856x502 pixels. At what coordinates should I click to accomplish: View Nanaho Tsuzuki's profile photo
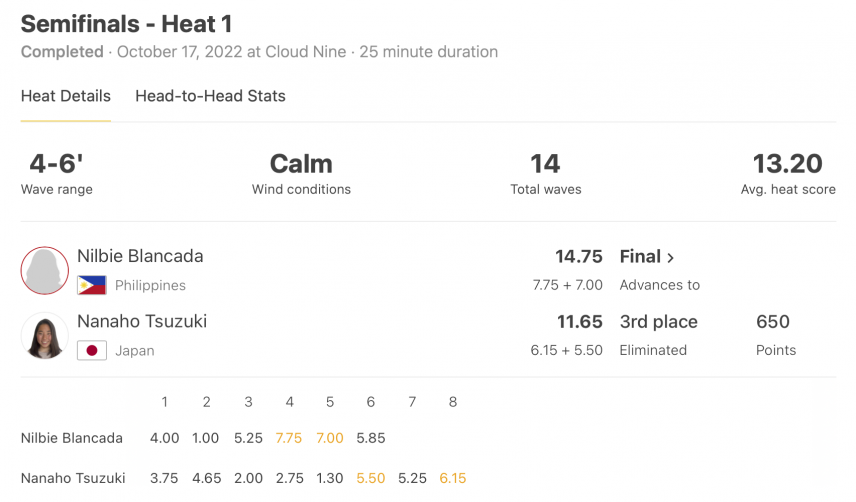coord(45,336)
